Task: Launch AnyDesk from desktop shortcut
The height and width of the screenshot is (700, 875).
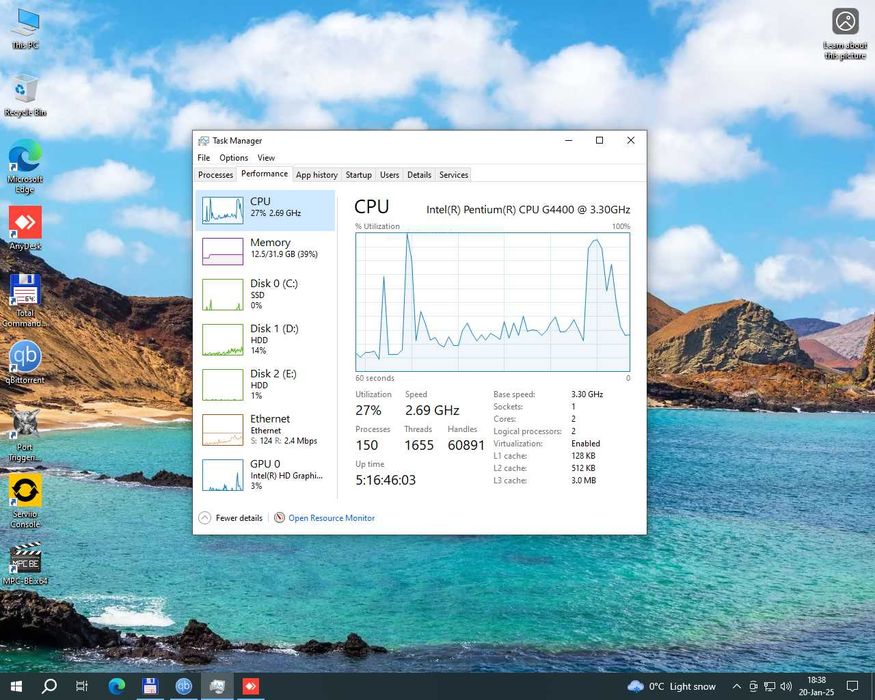Action: click(x=25, y=228)
